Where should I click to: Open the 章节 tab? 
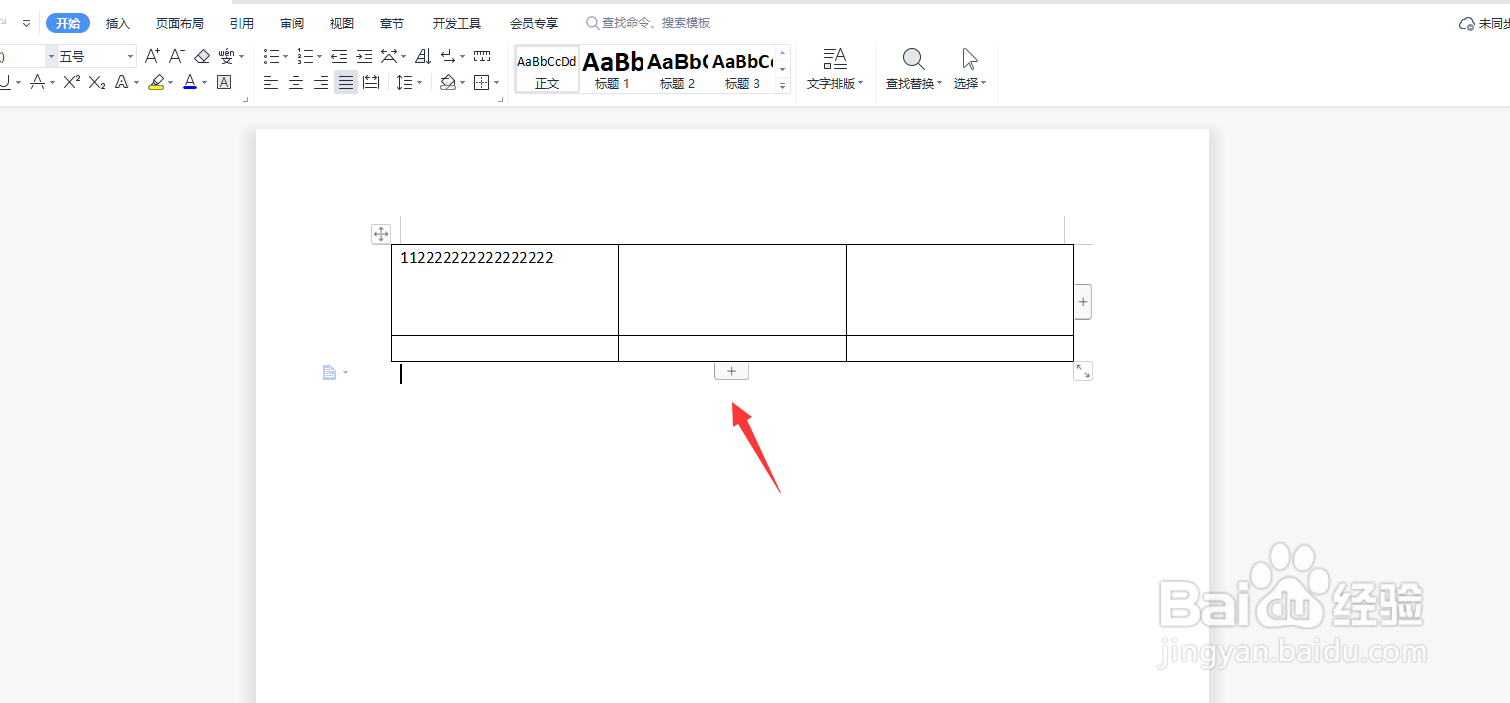tap(392, 23)
